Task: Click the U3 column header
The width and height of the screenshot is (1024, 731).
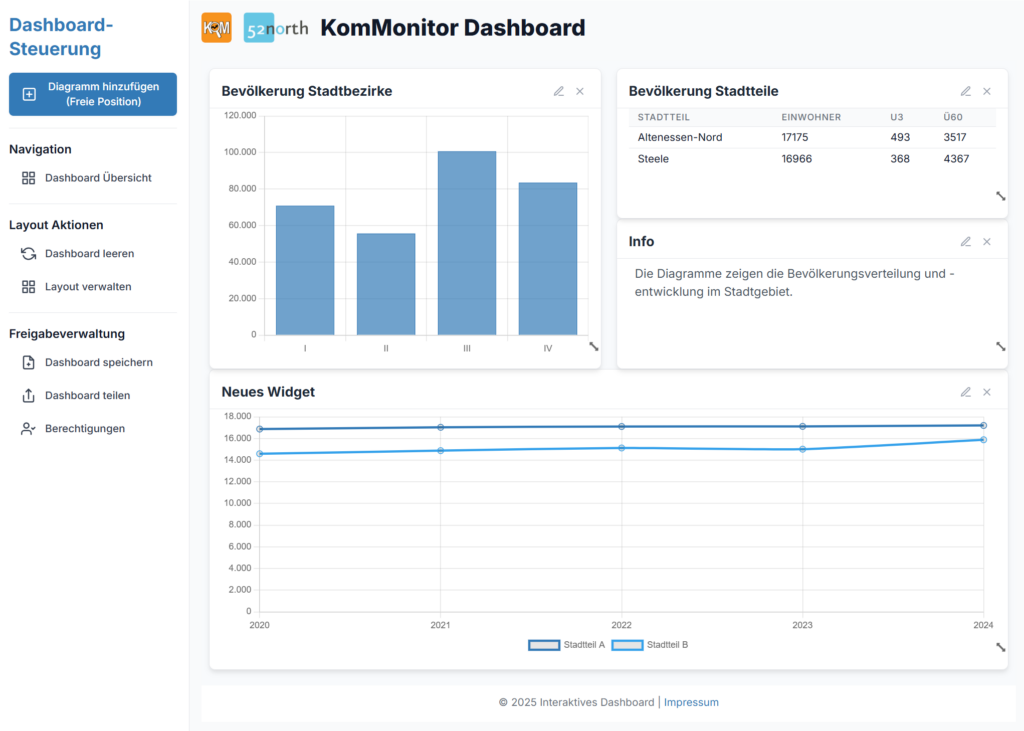Action: click(x=897, y=118)
